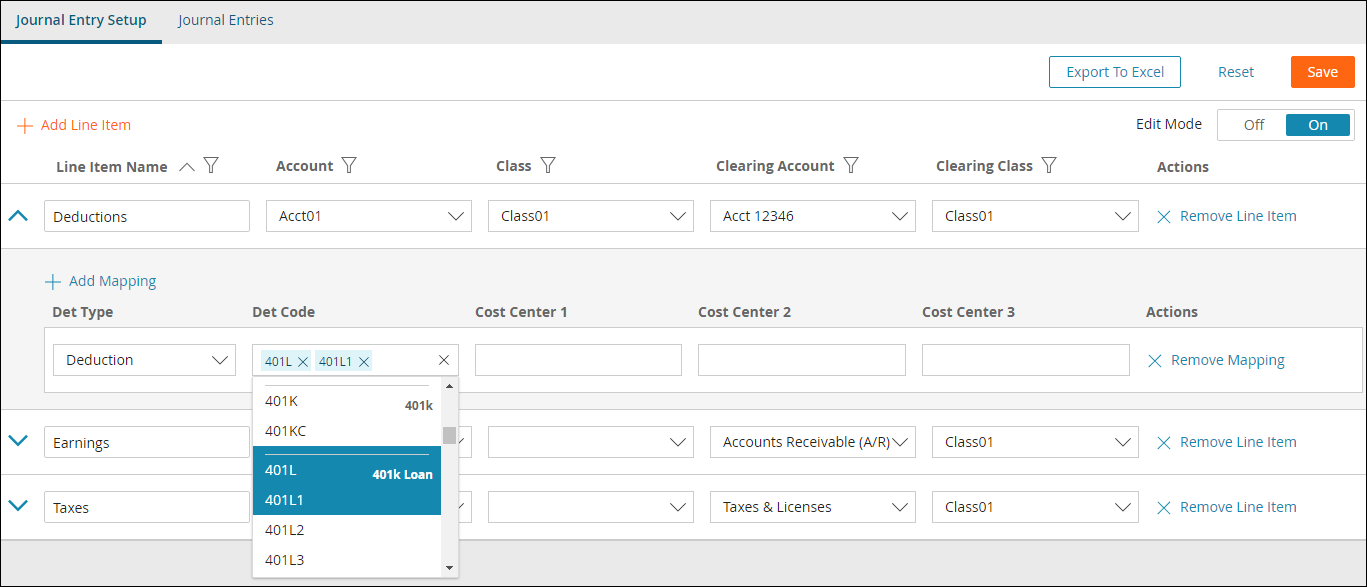Open the Acct01 account dropdown
Image resolution: width=1367 pixels, height=587 pixels.
pos(369,216)
